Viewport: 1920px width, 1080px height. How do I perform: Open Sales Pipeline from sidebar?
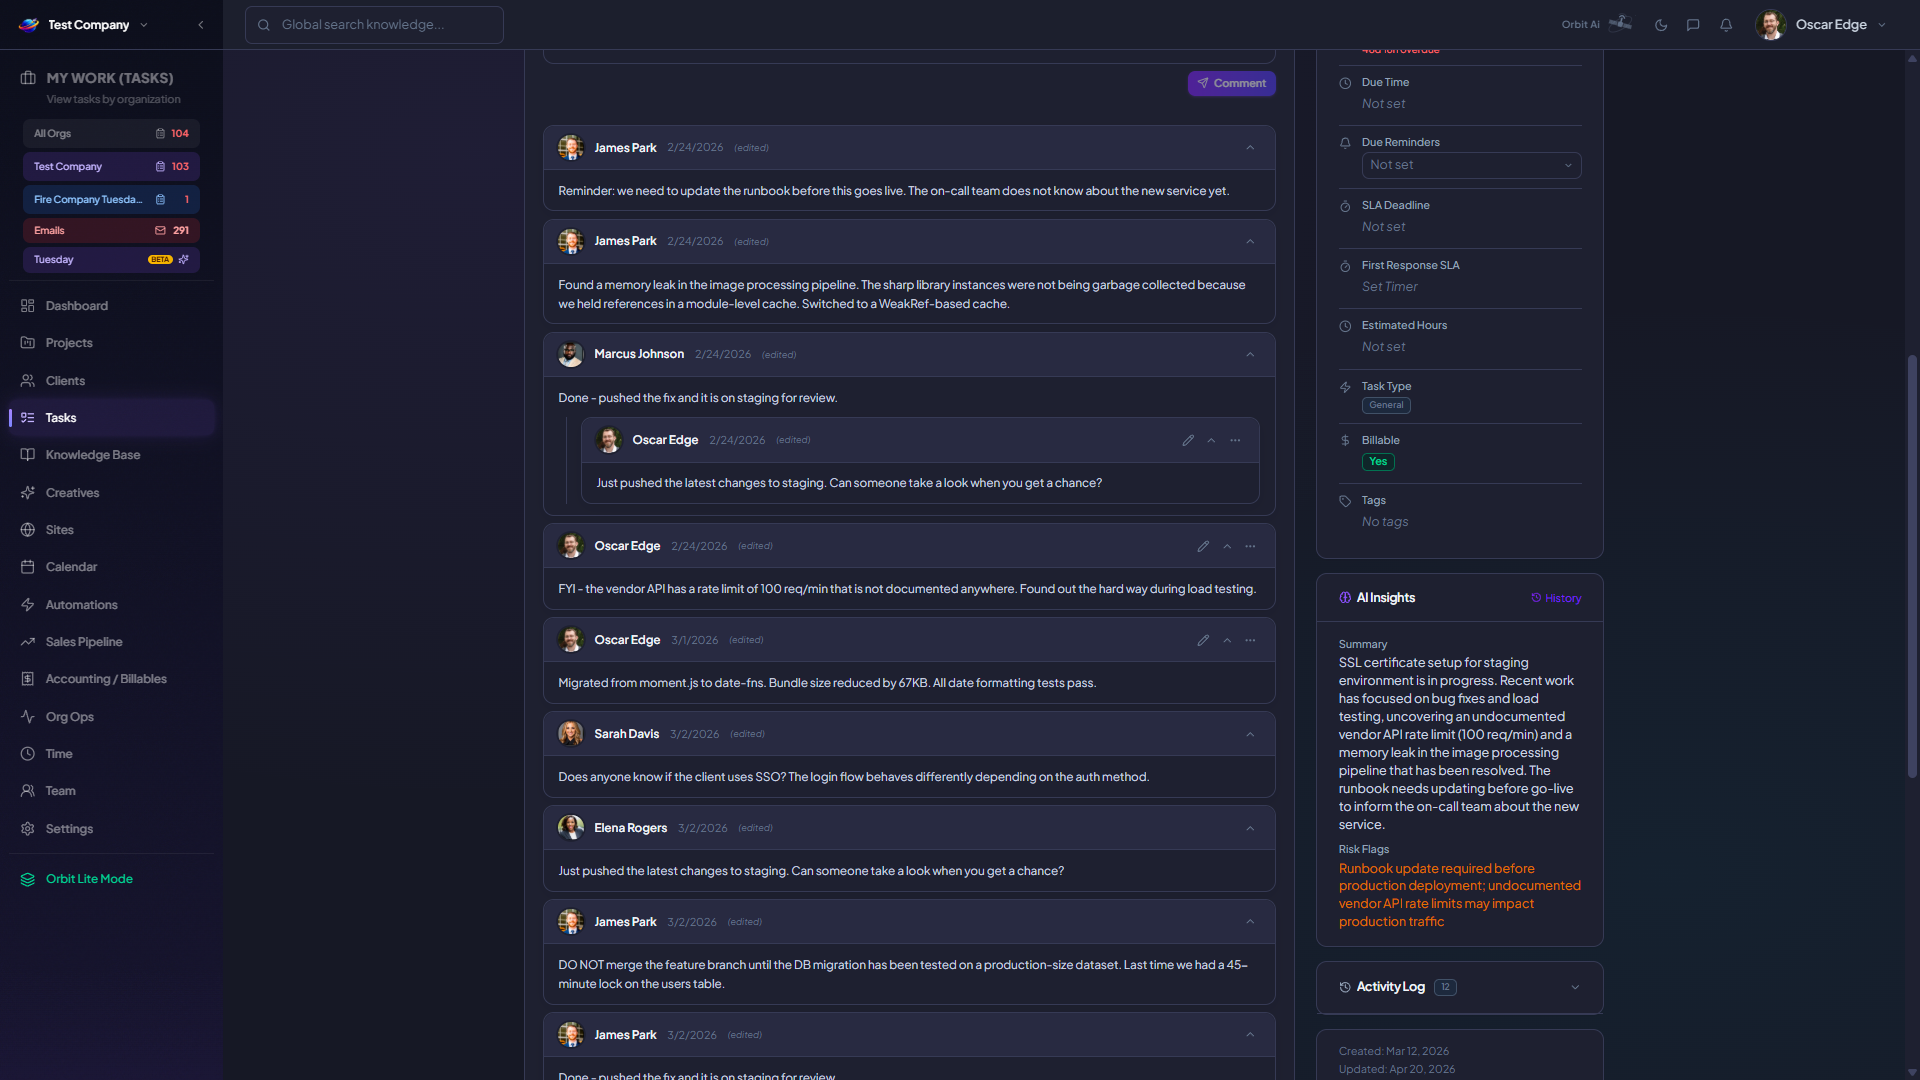(x=111, y=642)
